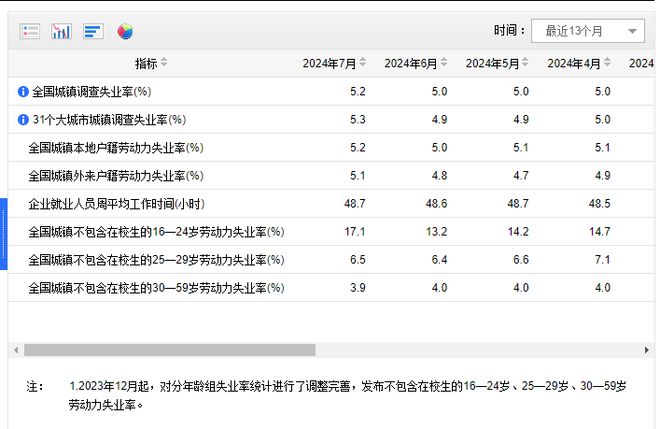The width and height of the screenshot is (660, 429).
Task: Click the right arrow of horizontal scrollbar
Action: (x=647, y=350)
